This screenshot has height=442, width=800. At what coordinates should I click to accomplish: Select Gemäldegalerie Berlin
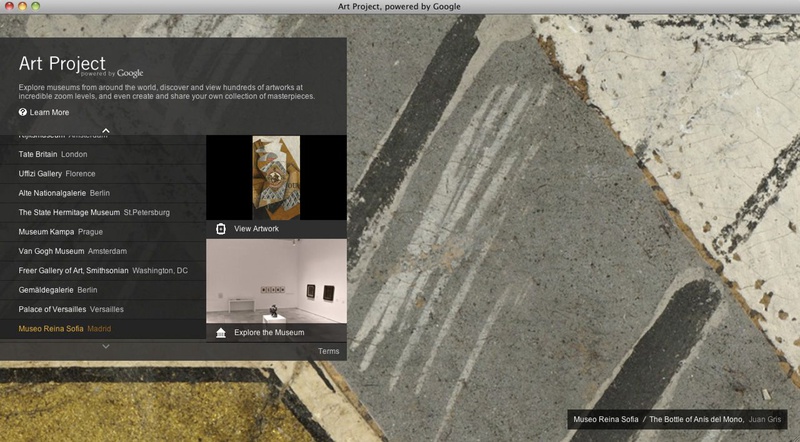103,290
